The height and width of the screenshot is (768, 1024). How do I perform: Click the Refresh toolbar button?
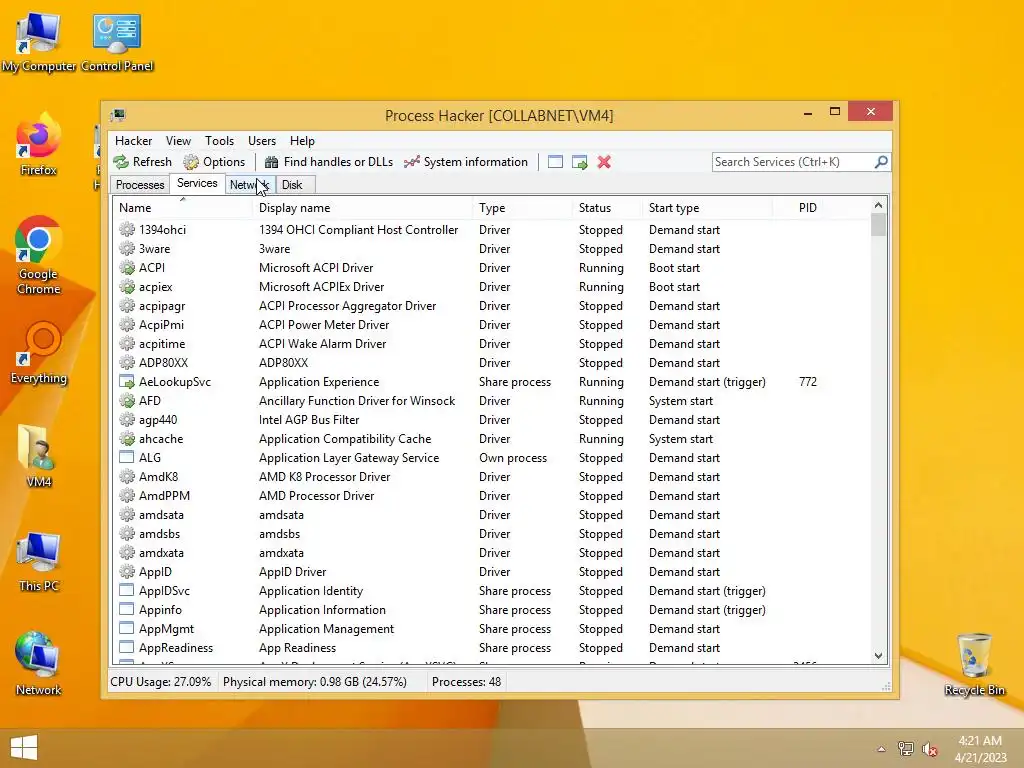click(x=142, y=162)
